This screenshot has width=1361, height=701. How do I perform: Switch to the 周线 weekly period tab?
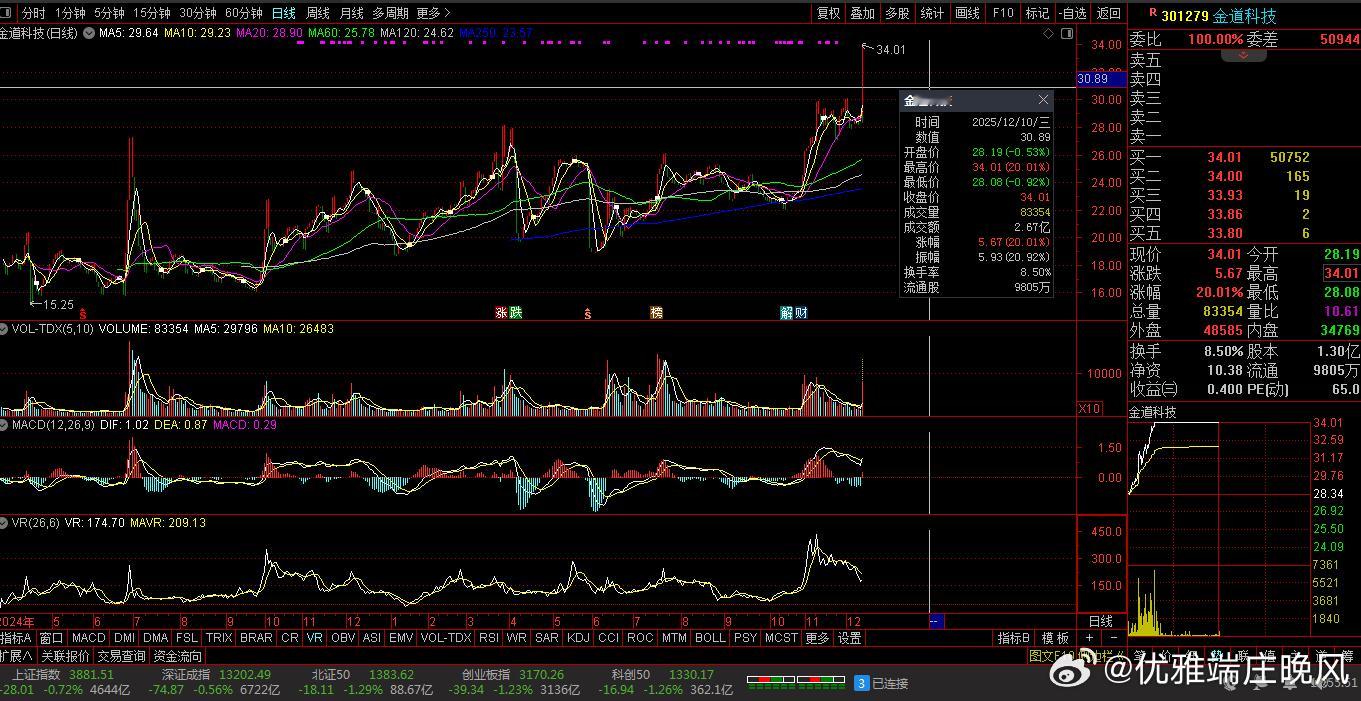[x=318, y=13]
